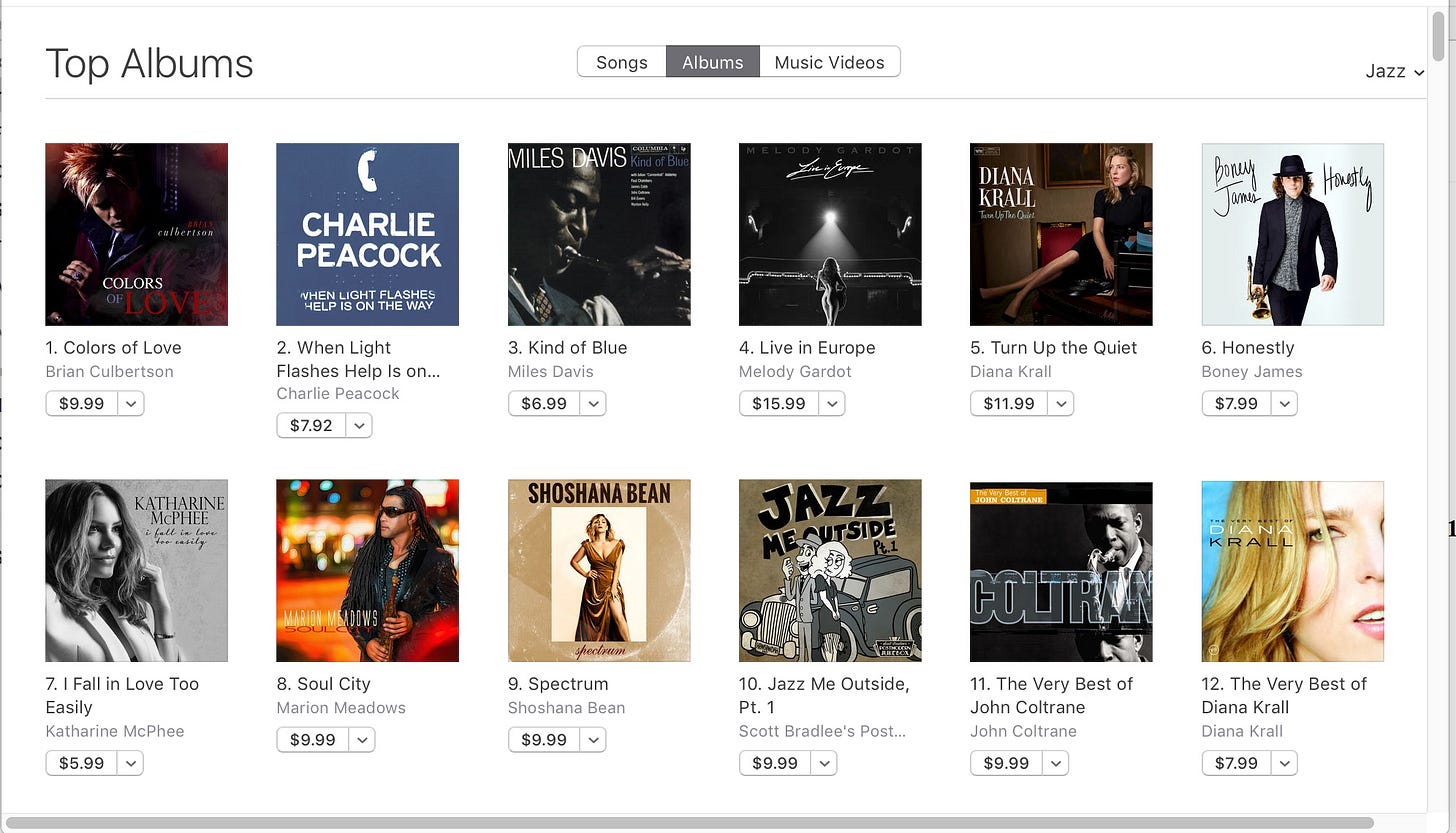Expand purchase options arrow for Live in Europe
The width and height of the screenshot is (1456, 833).
tap(832, 403)
